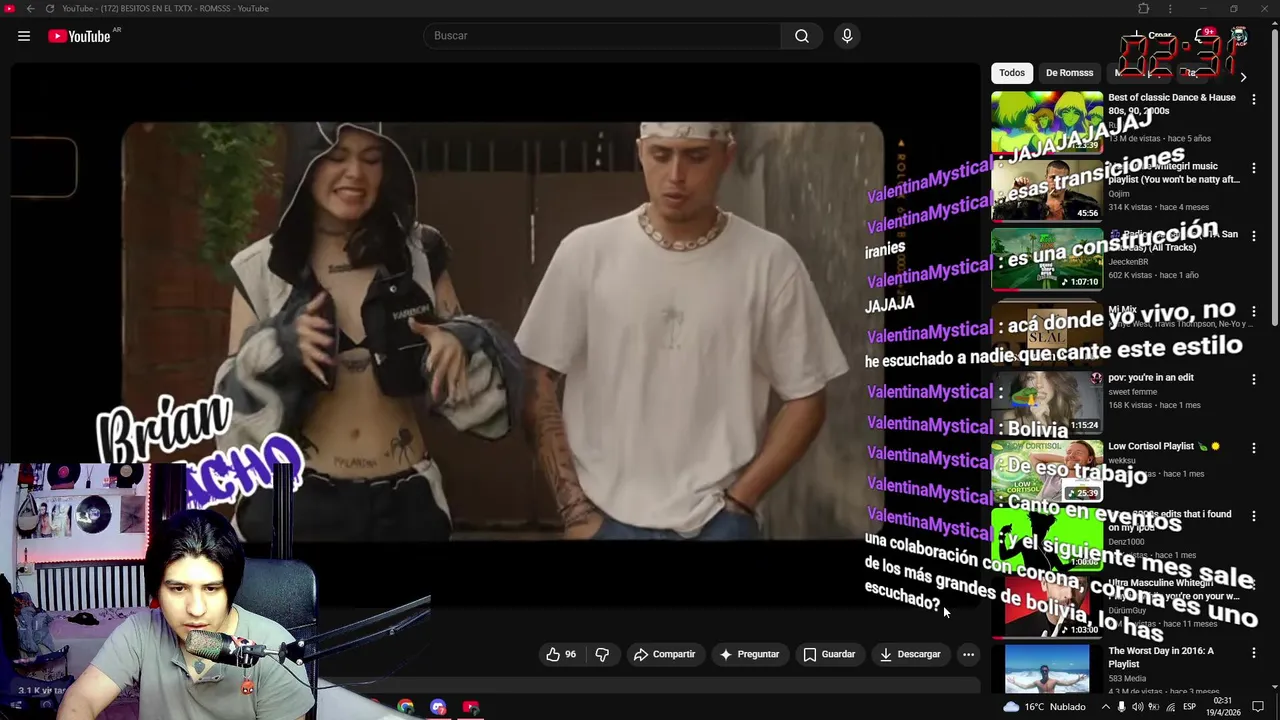Open the 1:07:10 green racing thumbnail
Image resolution: width=1280 pixels, height=720 pixels.
pos(1047,259)
